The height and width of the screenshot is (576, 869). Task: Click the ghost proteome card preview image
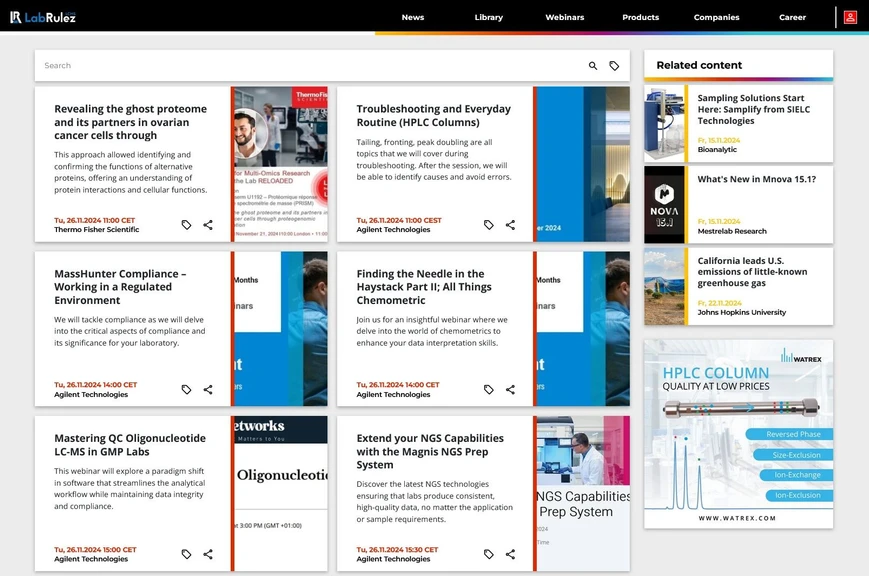tap(281, 164)
